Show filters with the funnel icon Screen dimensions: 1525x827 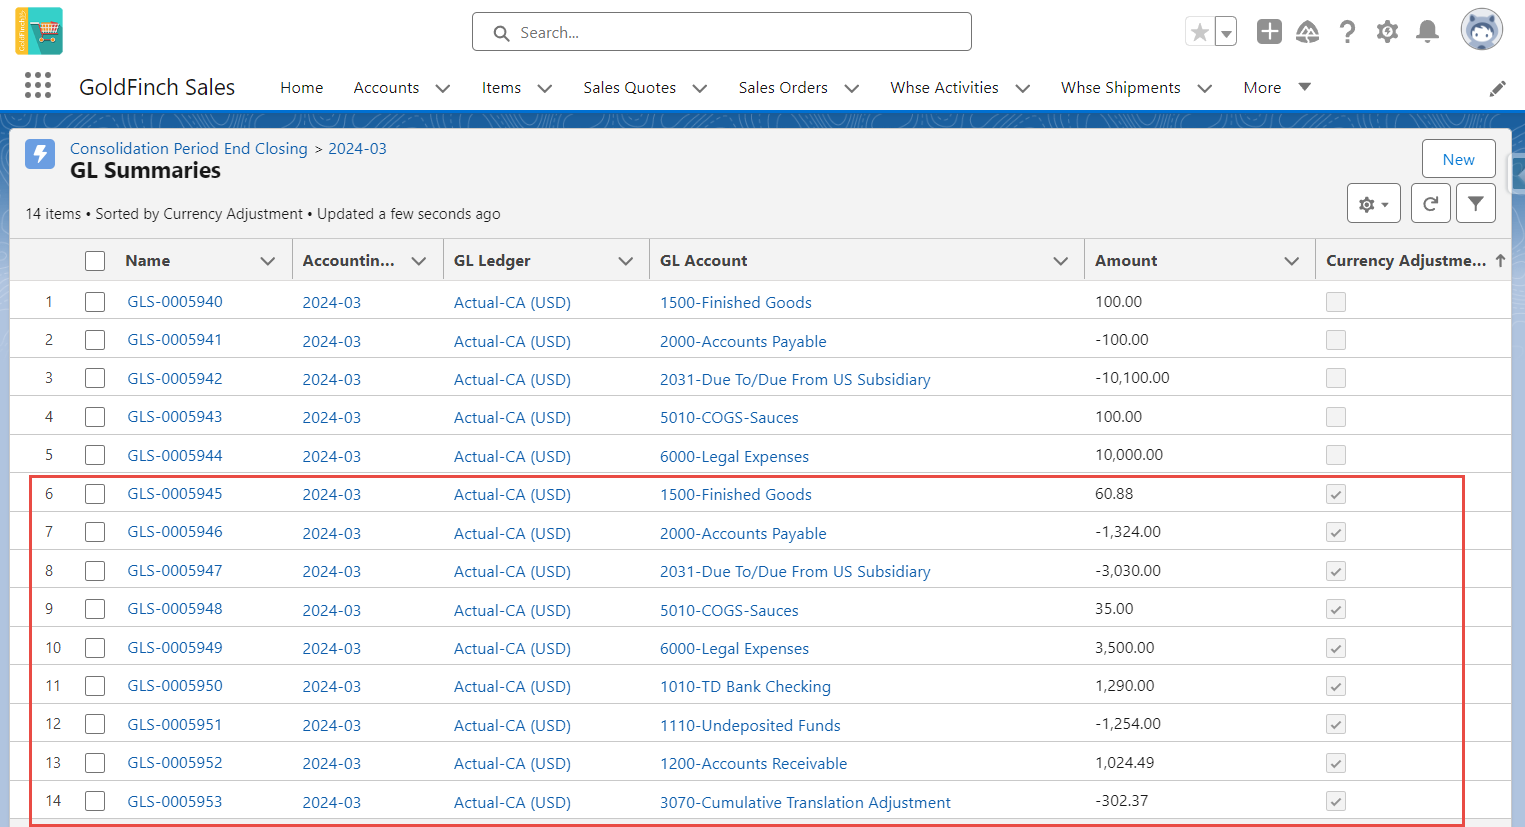1476,204
